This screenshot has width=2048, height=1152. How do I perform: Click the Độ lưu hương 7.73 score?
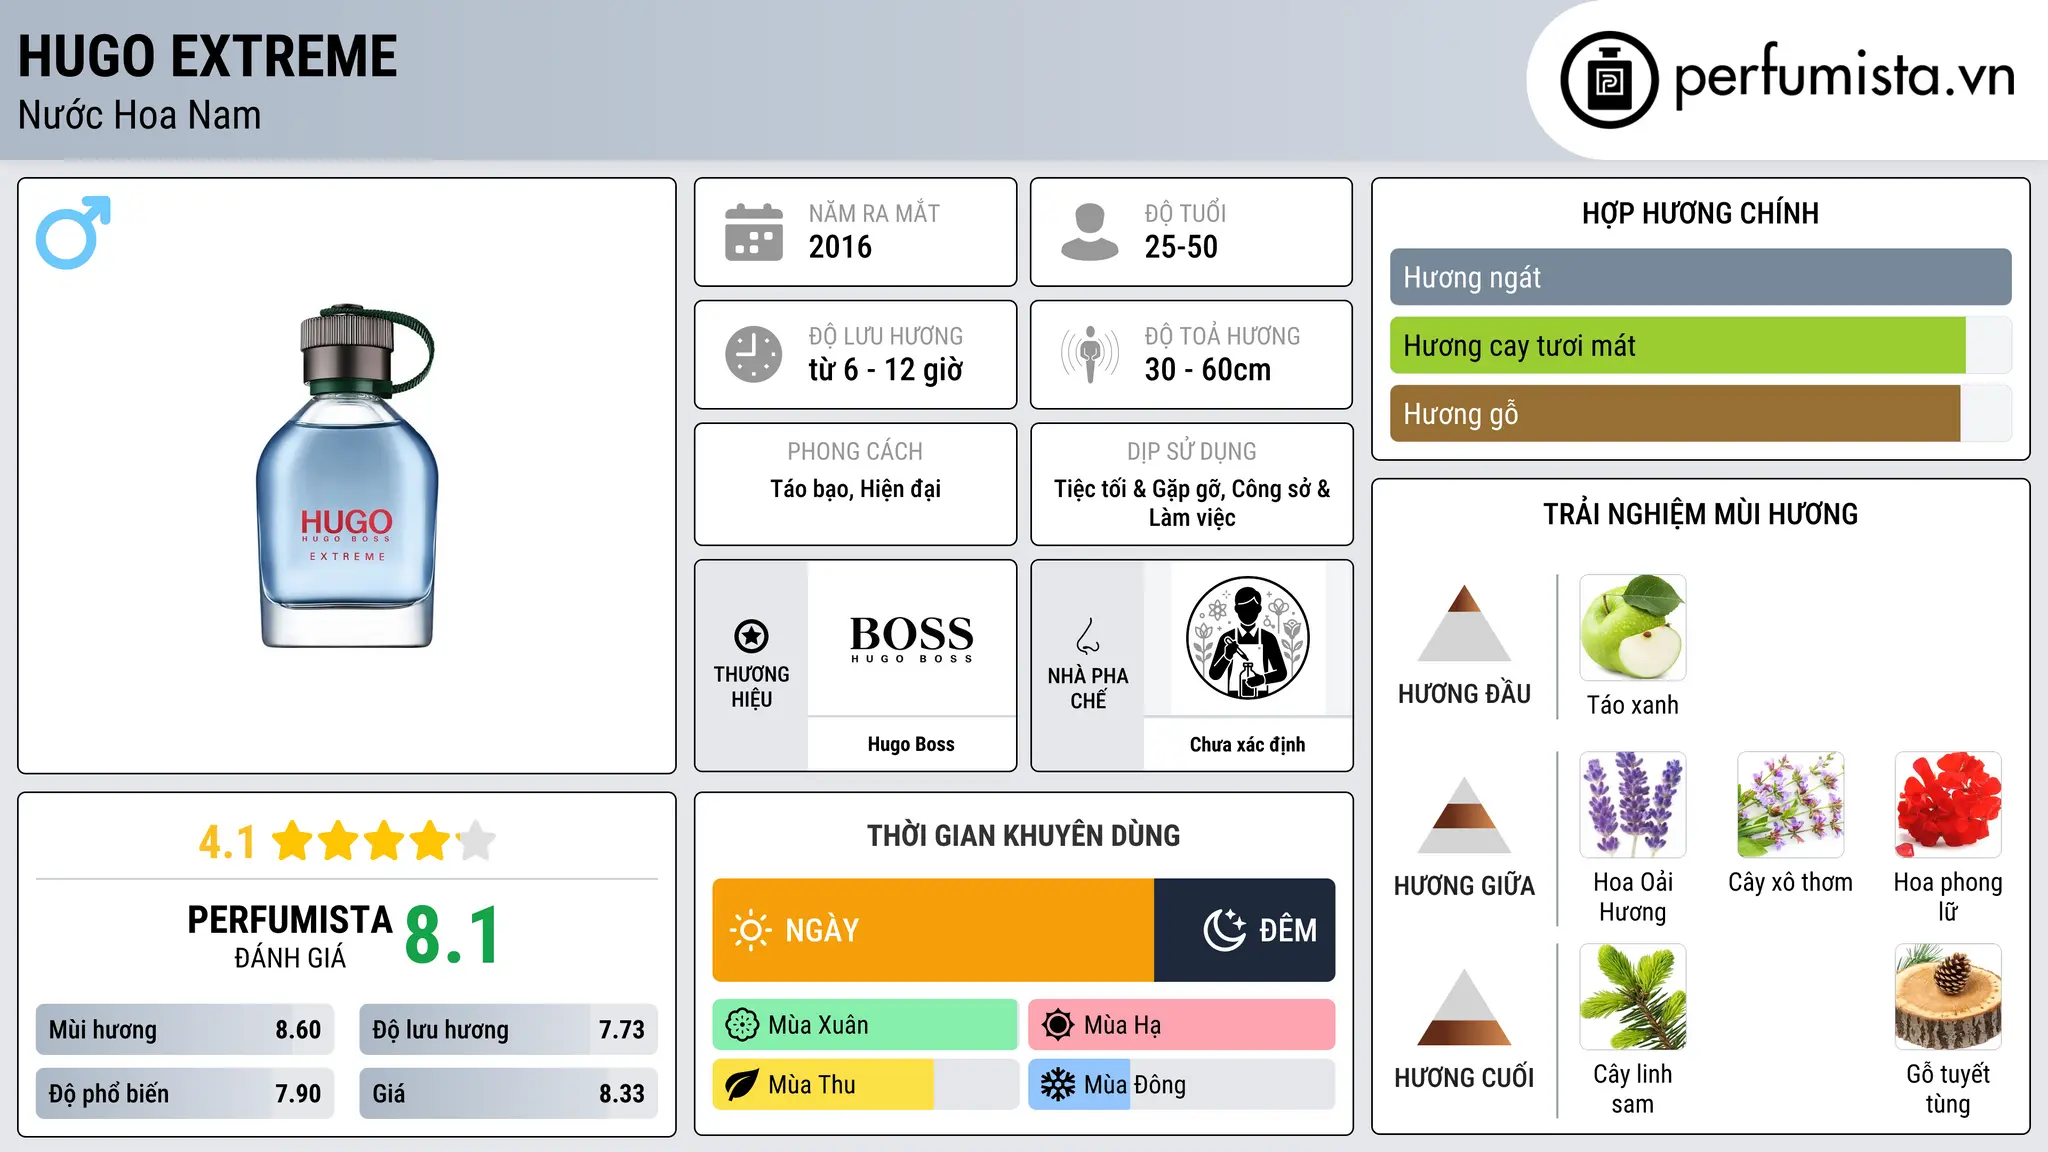(x=508, y=1029)
